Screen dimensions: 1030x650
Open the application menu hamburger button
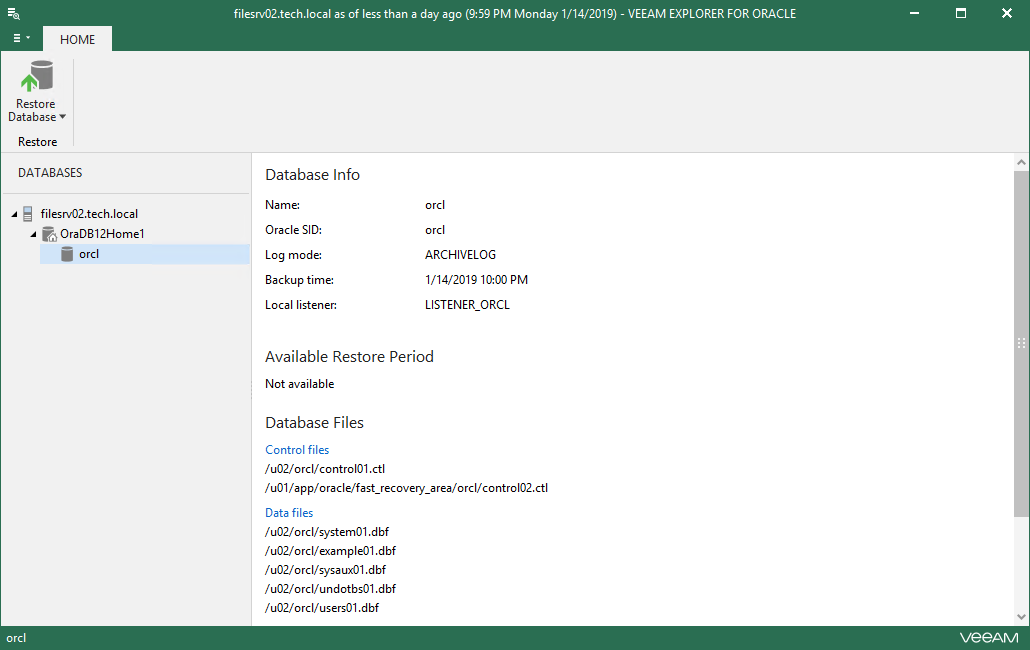coord(21,39)
